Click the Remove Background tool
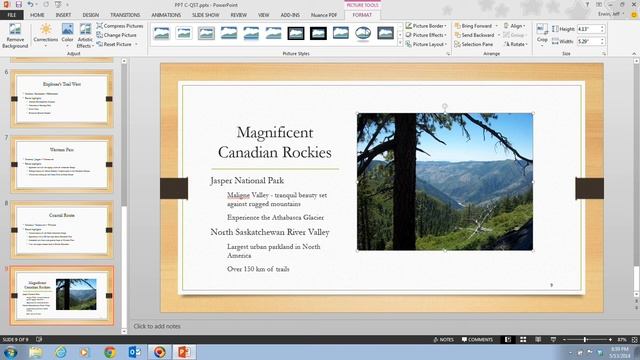 (x=15, y=36)
